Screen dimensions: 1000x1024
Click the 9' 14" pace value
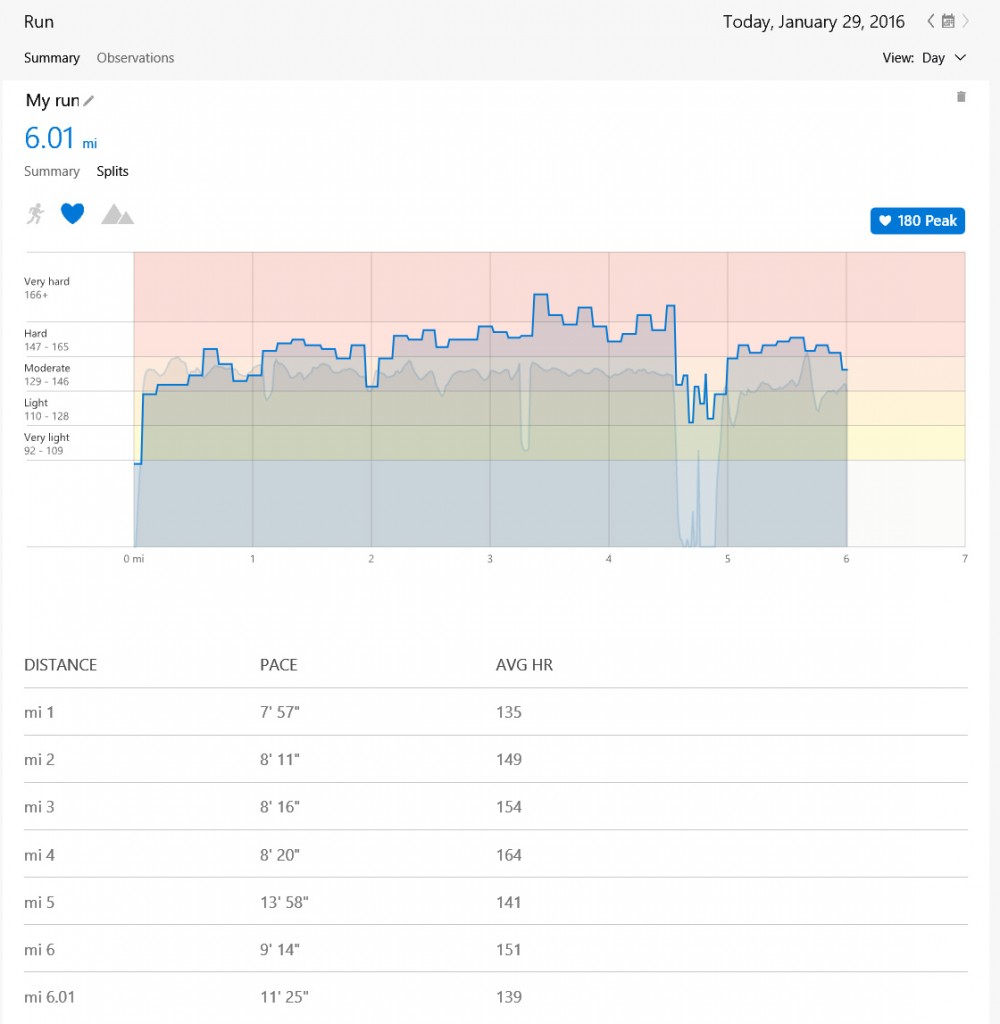coord(280,950)
